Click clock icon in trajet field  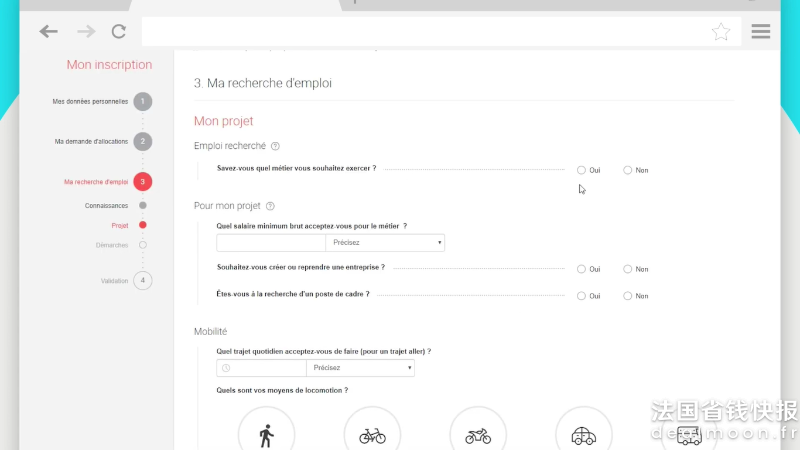coord(226,368)
